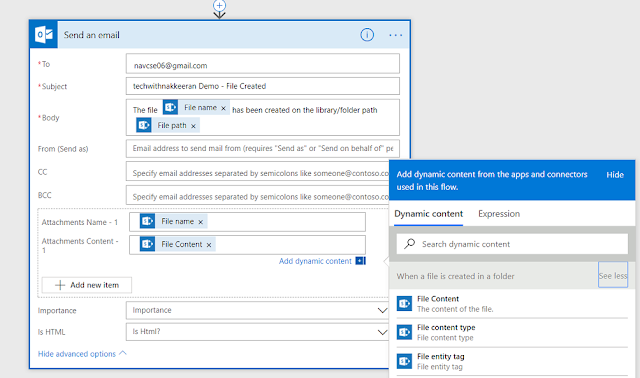640x378 pixels.
Task: Select File entity tag dynamic item icon
Action: [x=404, y=361]
